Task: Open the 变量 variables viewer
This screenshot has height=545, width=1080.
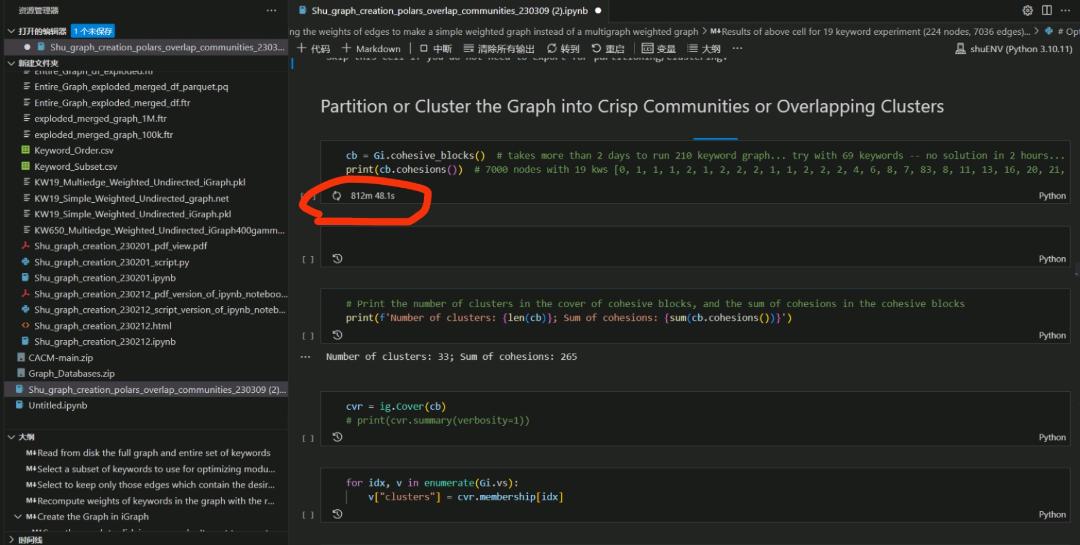Action: pos(658,48)
